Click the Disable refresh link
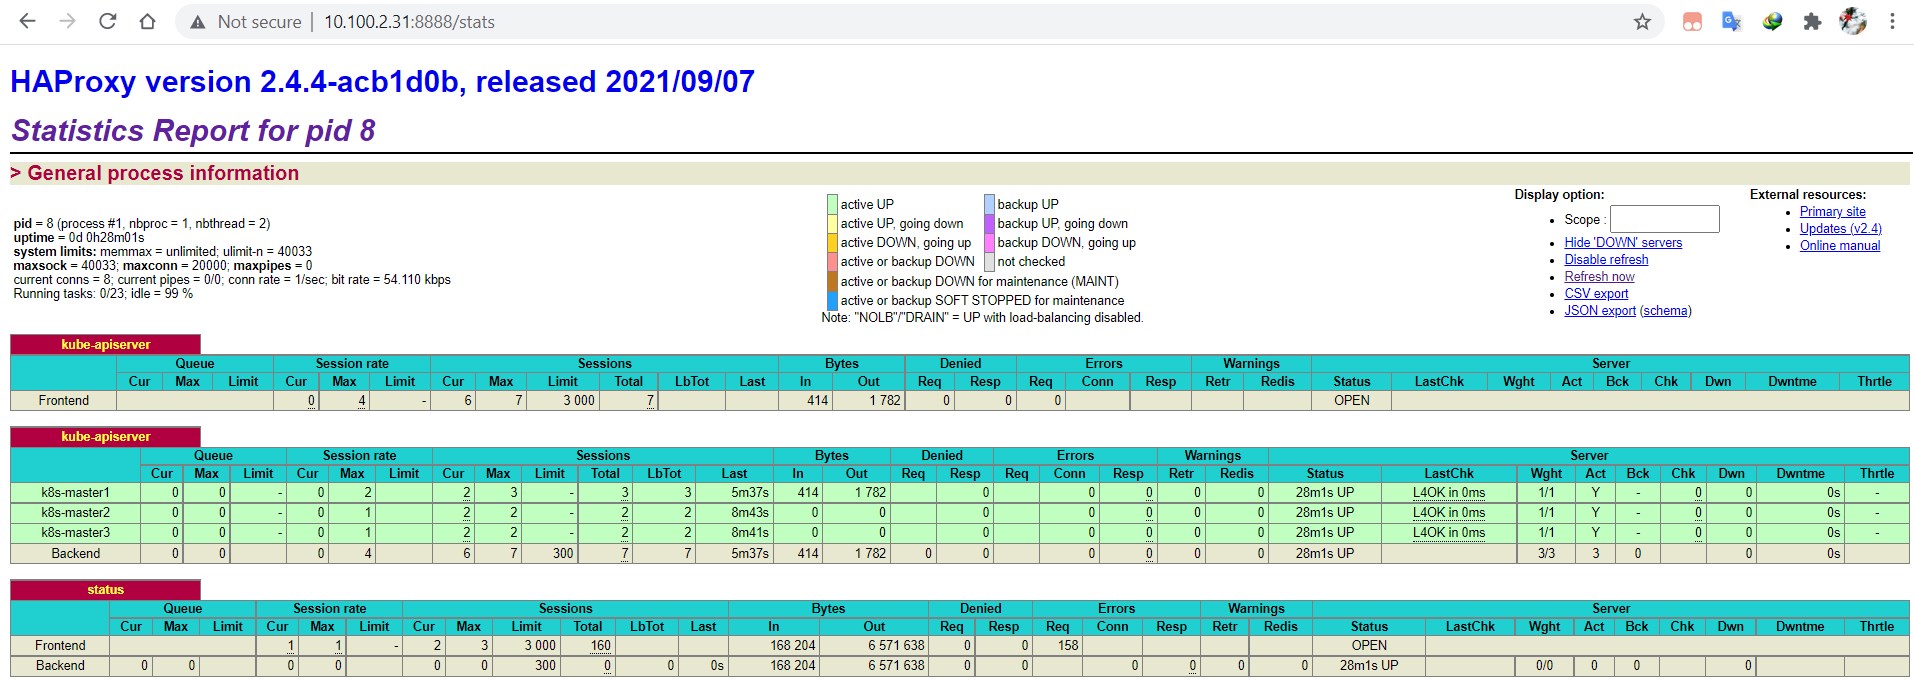The width and height of the screenshot is (1914, 681). click(x=1606, y=260)
